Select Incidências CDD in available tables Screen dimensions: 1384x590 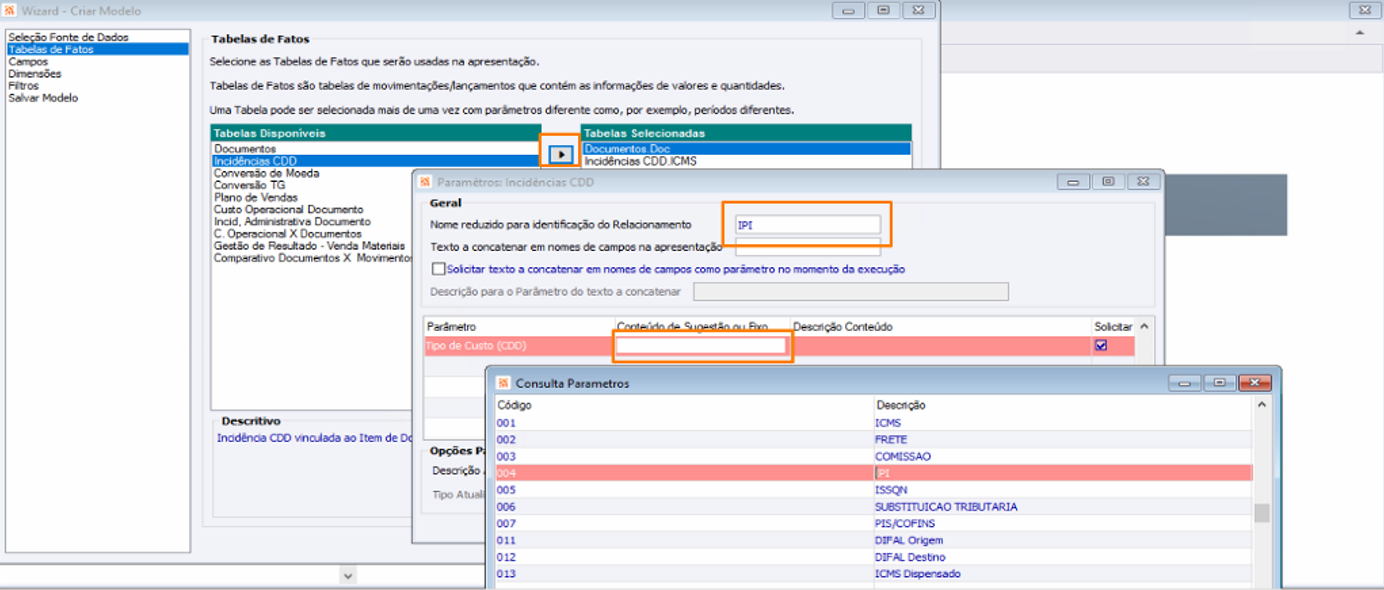click(376, 161)
